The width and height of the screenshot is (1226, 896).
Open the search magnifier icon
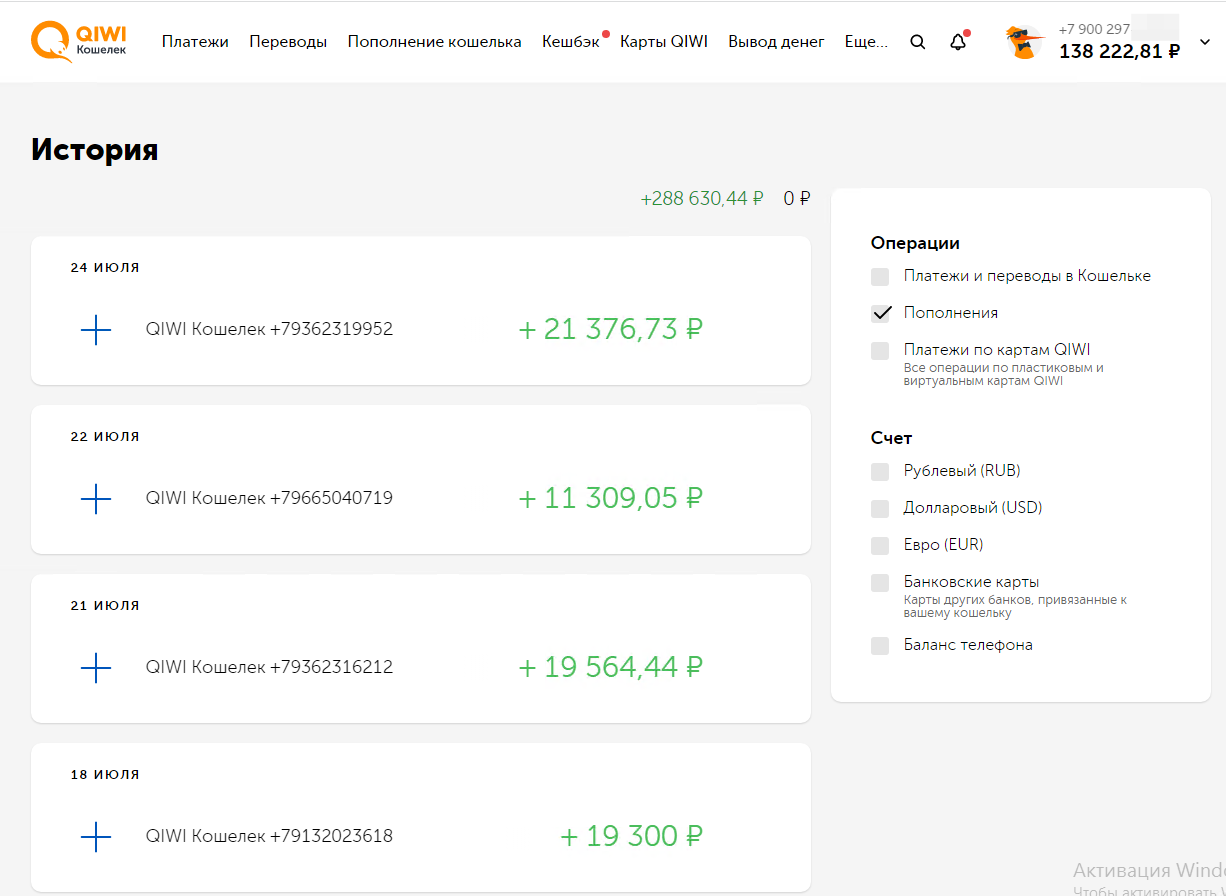pyautogui.click(x=918, y=42)
